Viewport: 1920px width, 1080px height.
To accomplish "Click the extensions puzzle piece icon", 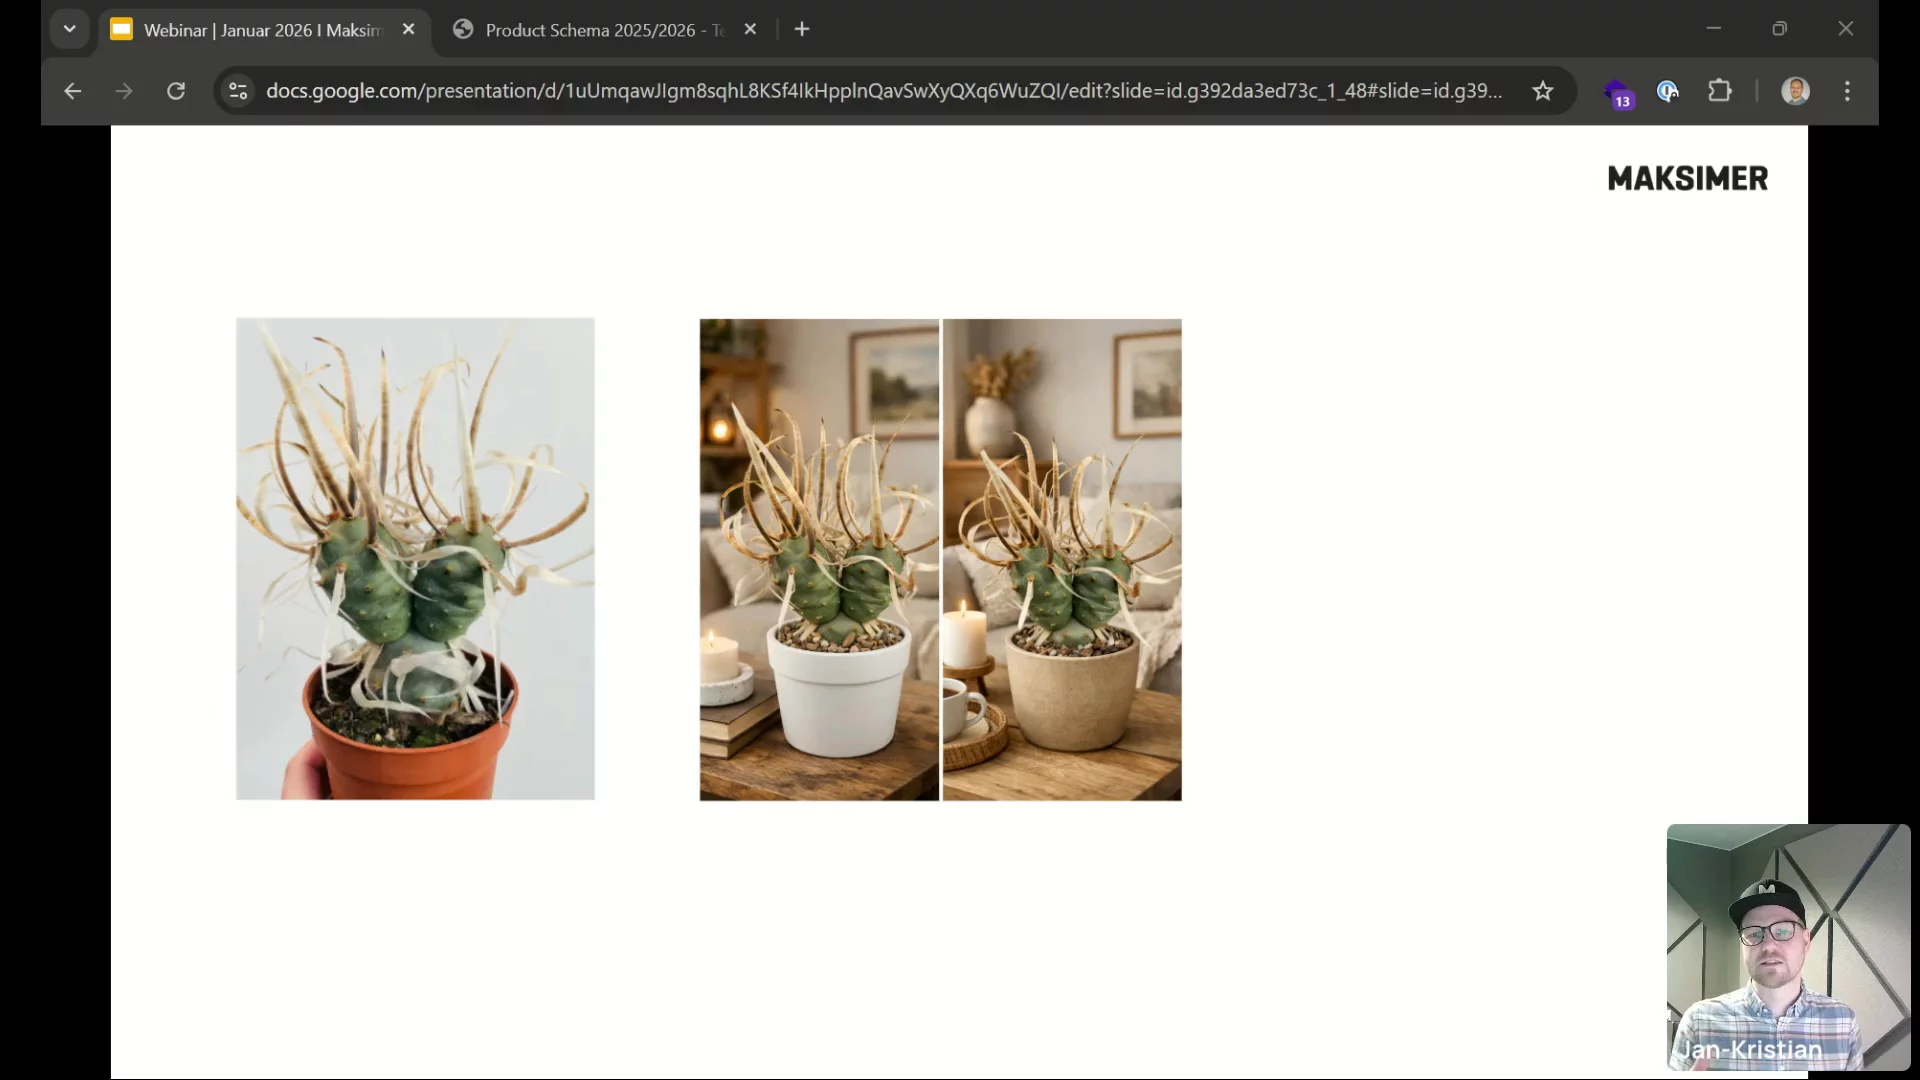I will tap(1719, 91).
